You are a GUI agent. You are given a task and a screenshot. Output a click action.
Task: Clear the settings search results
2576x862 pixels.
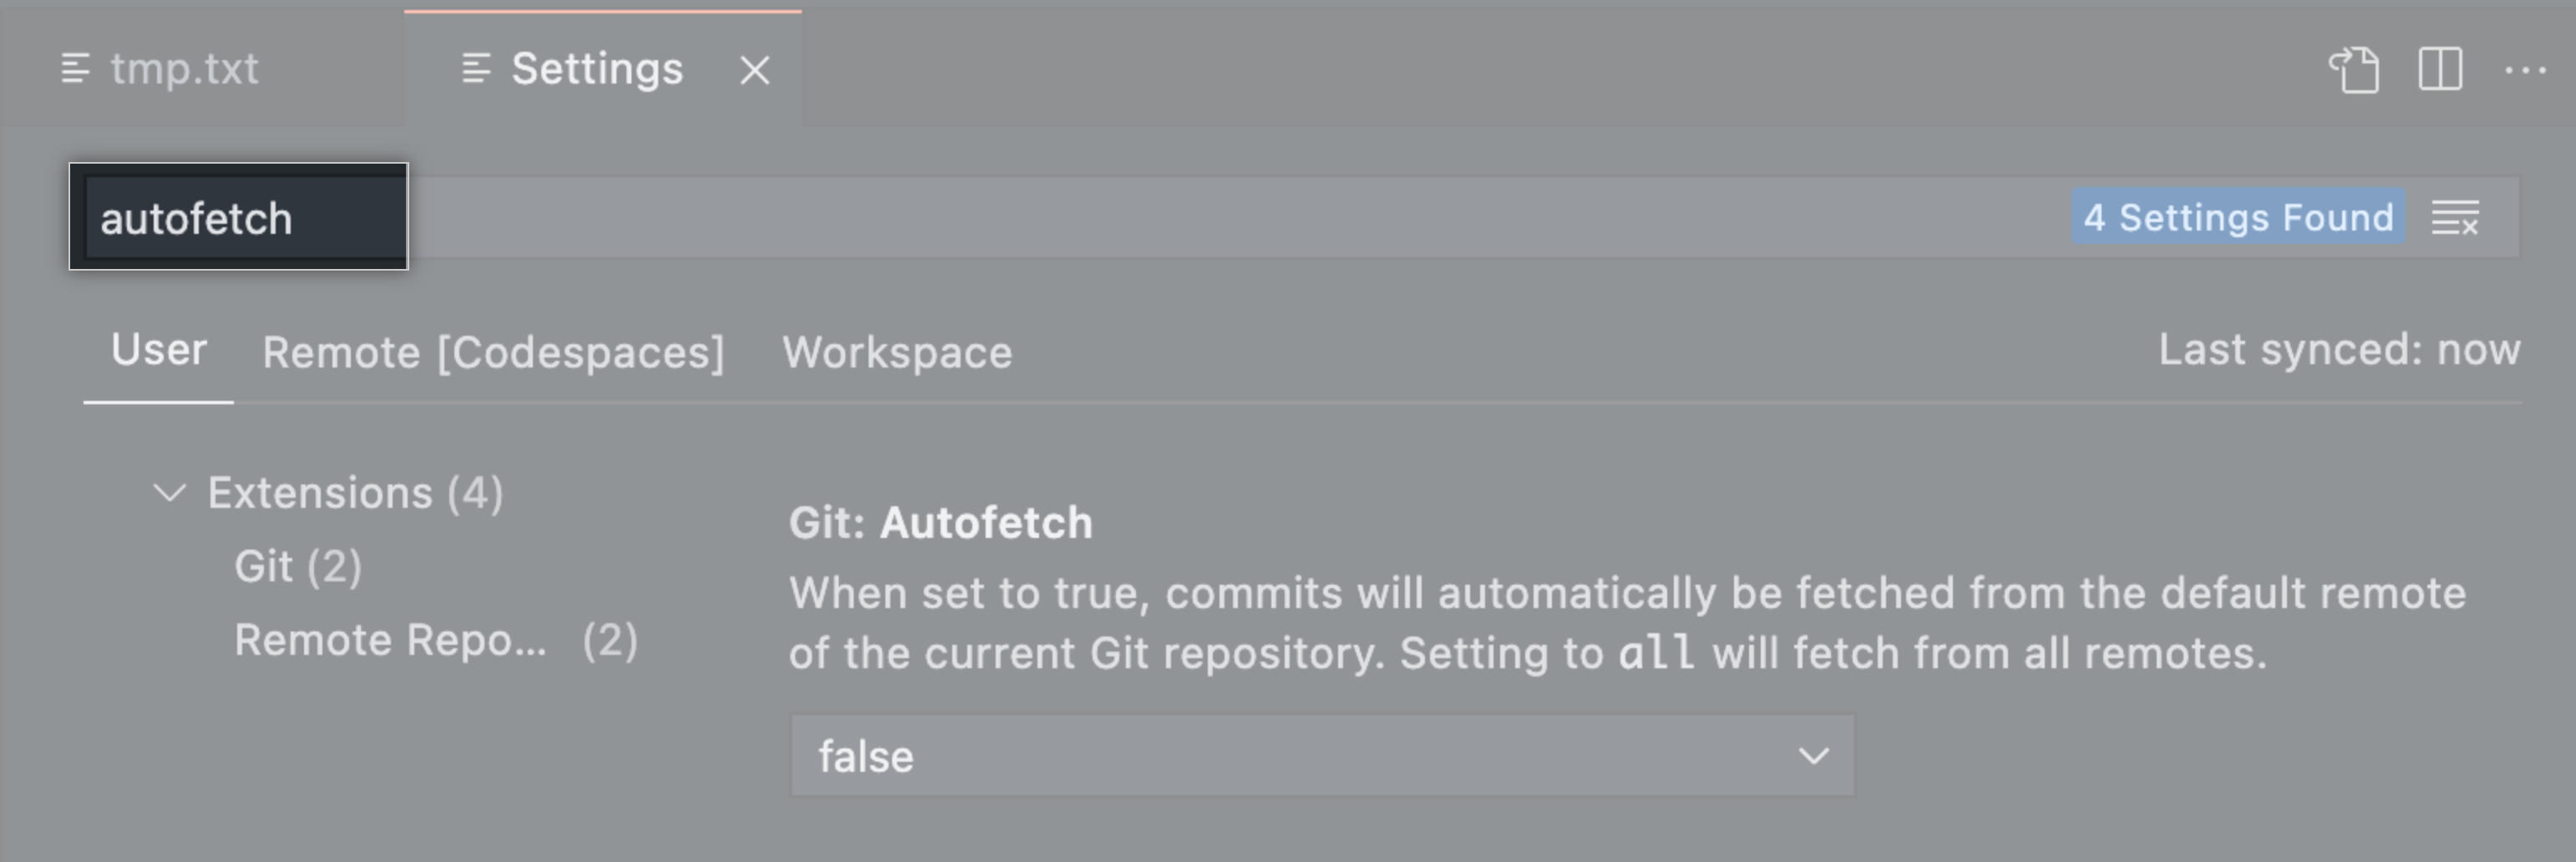2456,217
